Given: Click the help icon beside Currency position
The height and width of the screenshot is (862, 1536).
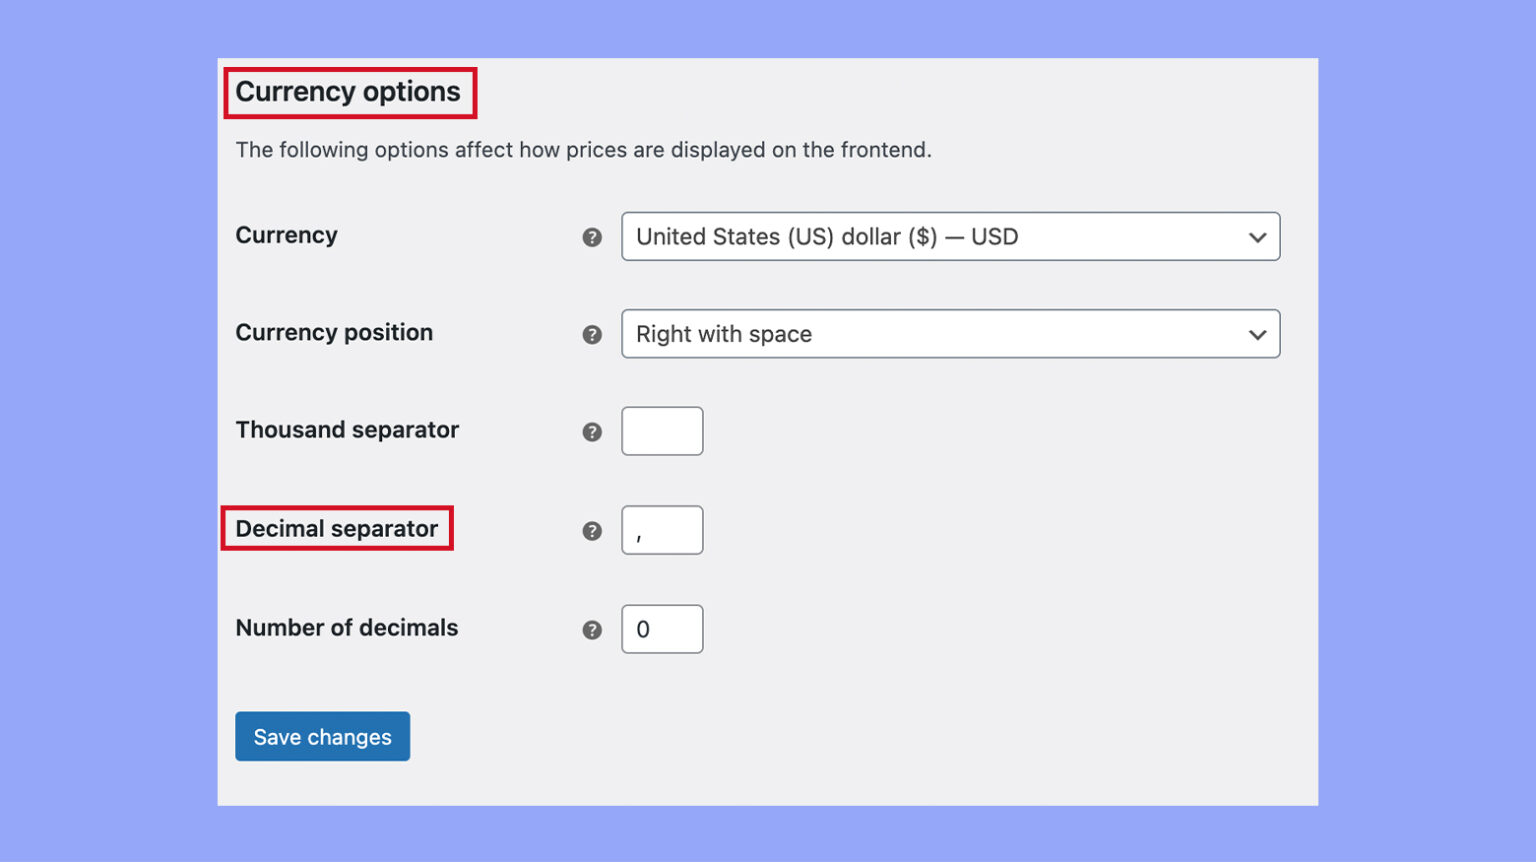Looking at the screenshot, I should [592, 334].
